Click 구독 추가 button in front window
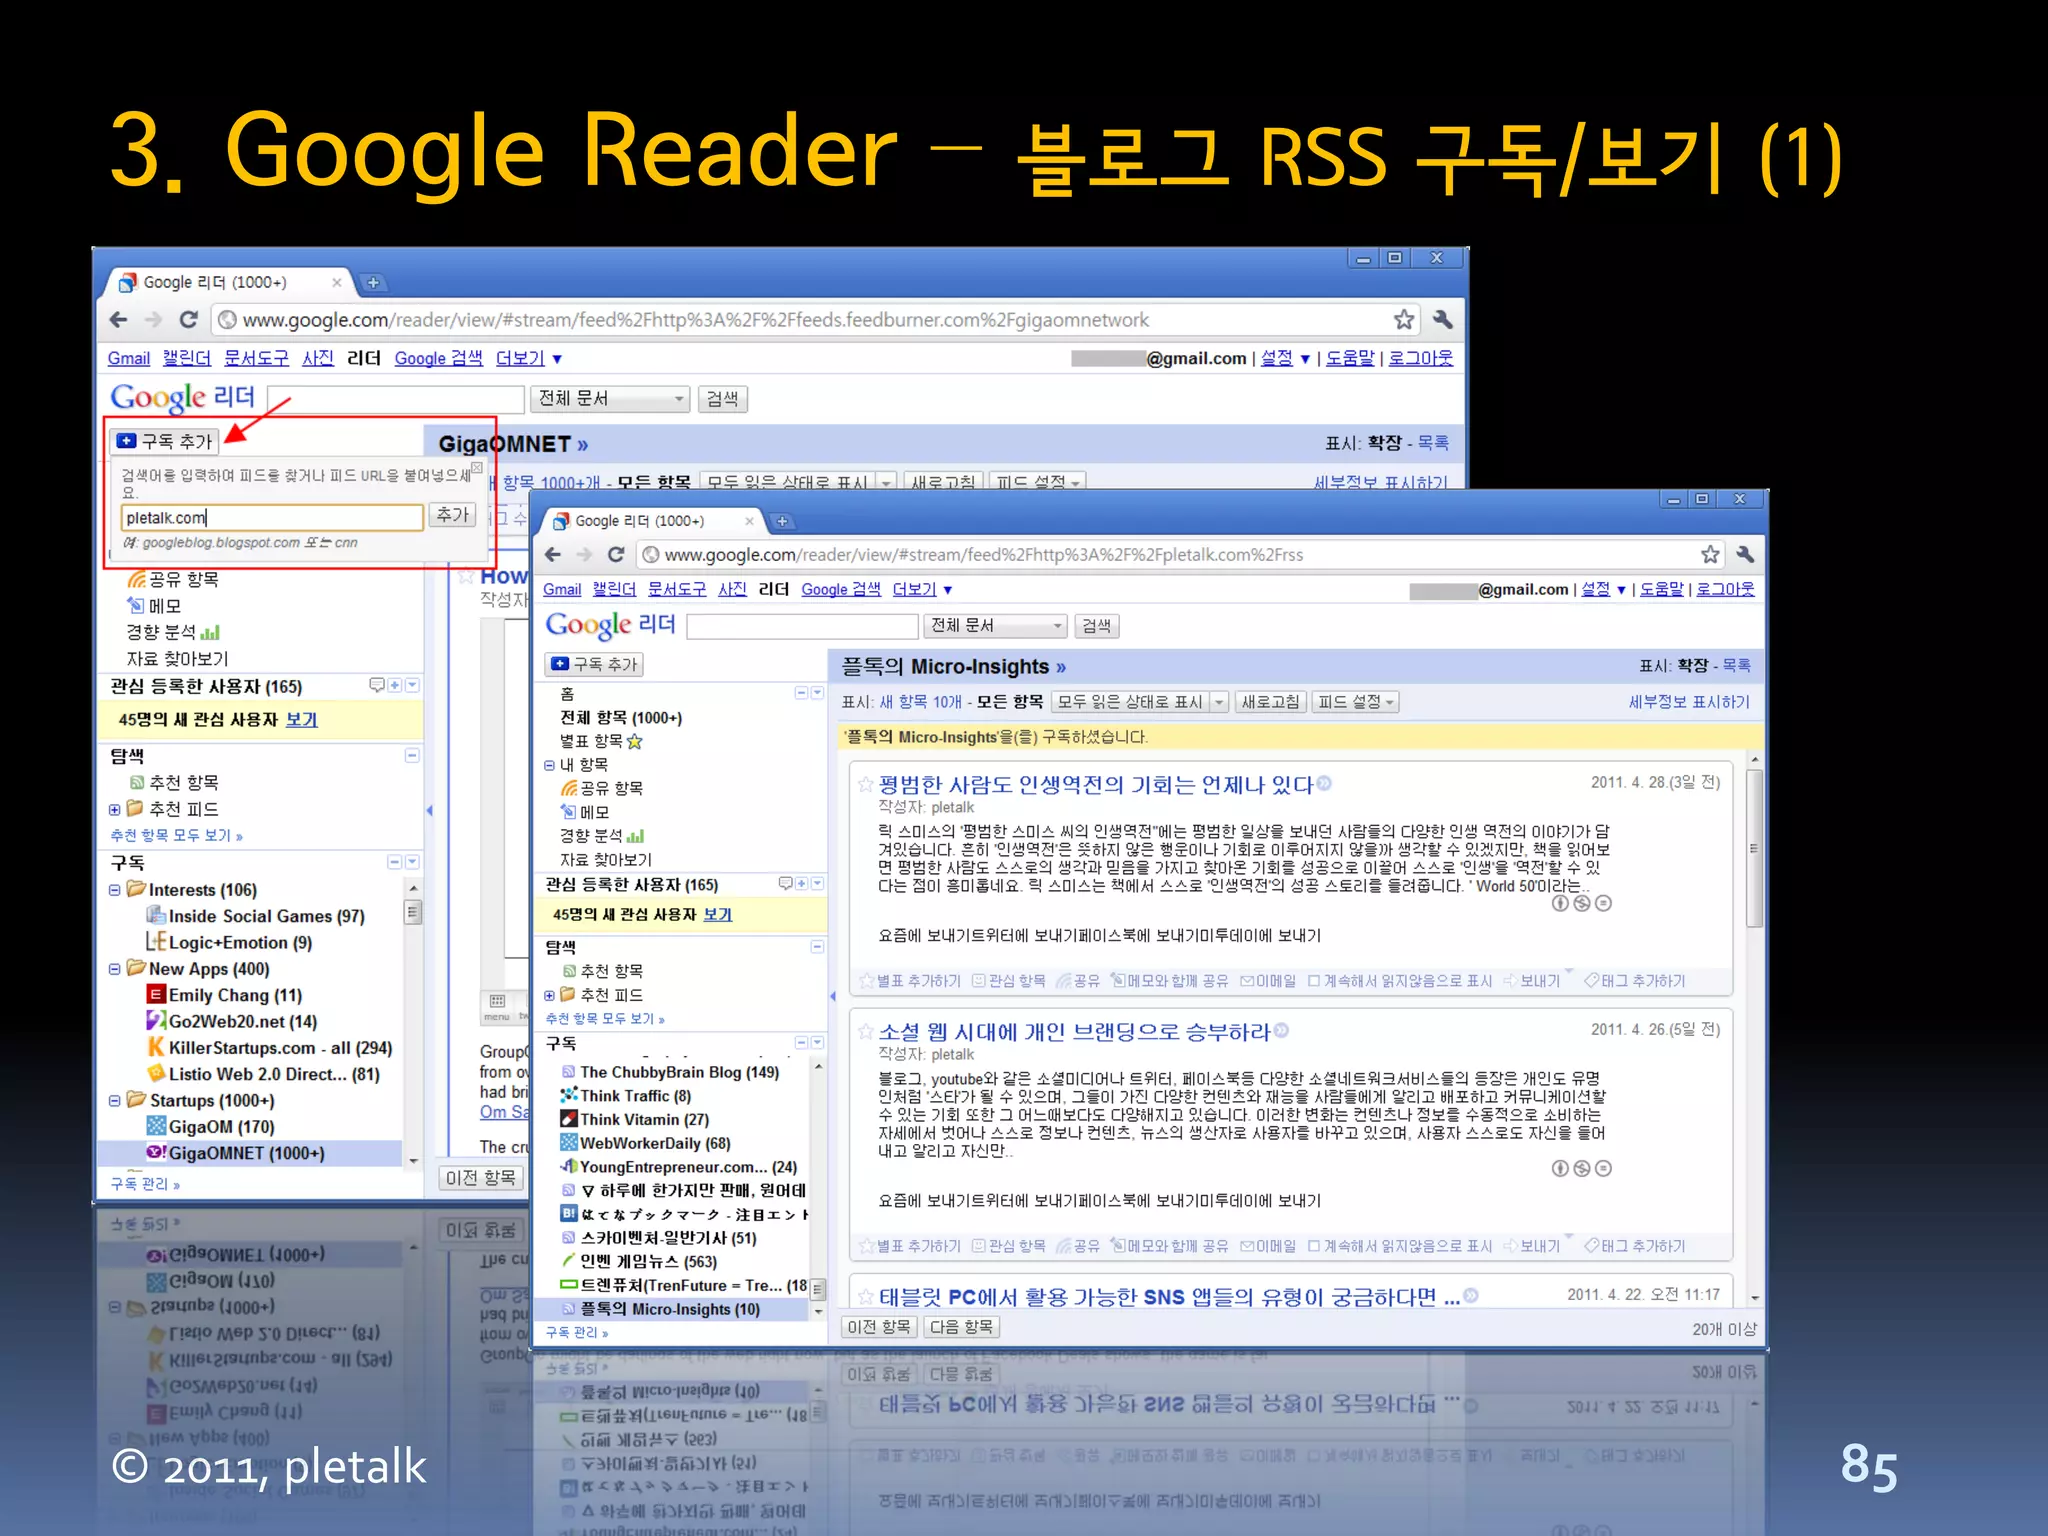 [593, 664]
